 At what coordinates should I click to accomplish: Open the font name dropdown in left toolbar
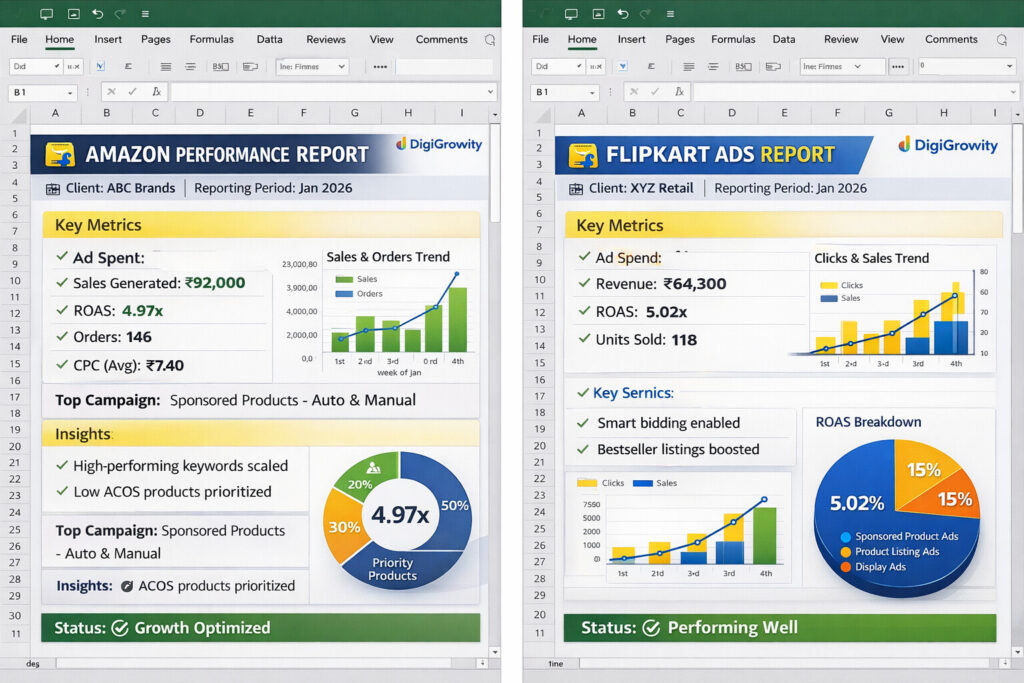[x=341, y=67]
